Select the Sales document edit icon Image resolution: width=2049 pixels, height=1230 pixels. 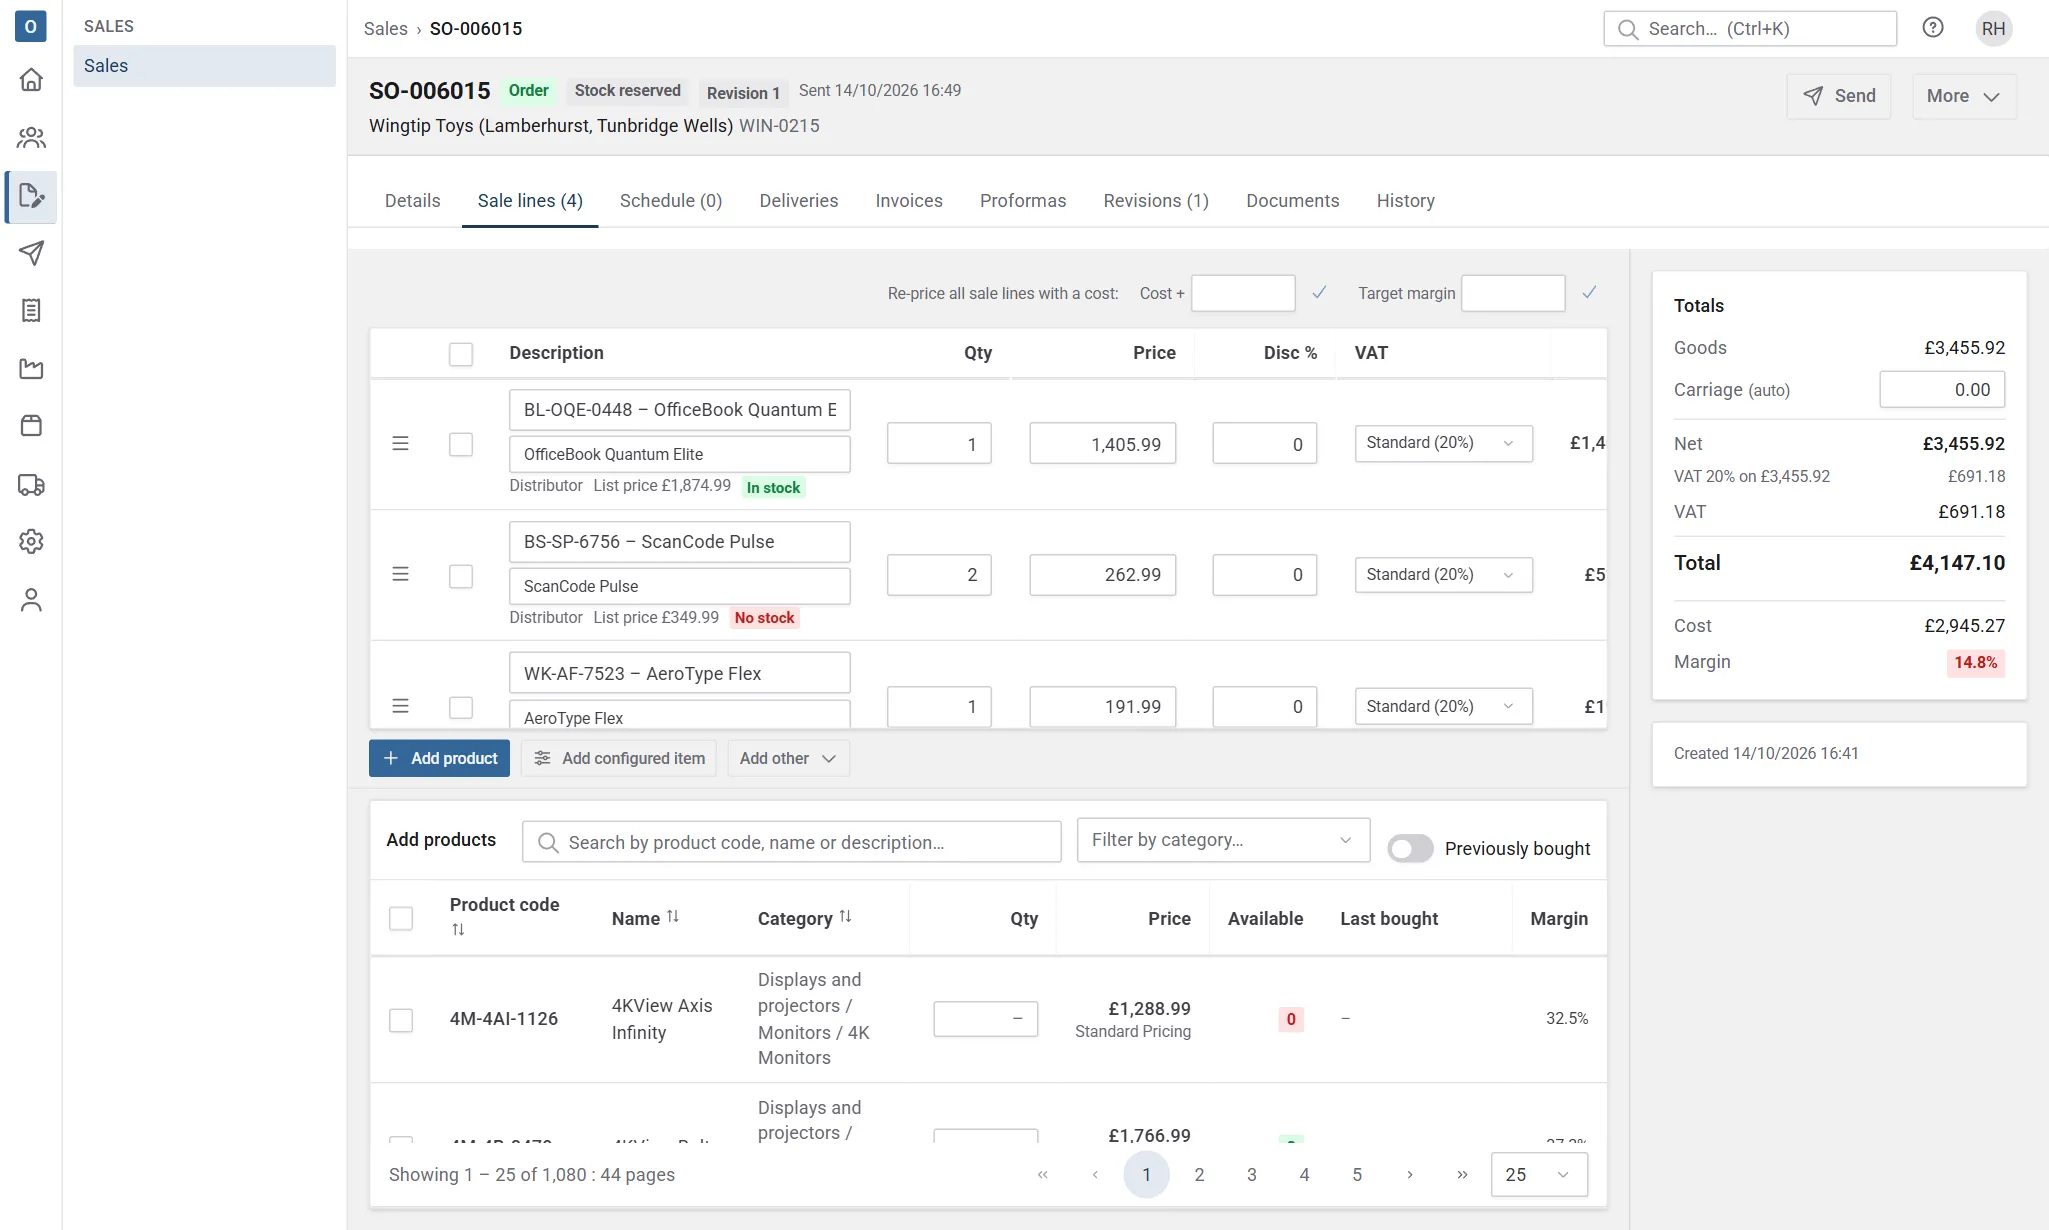[31, 196]
